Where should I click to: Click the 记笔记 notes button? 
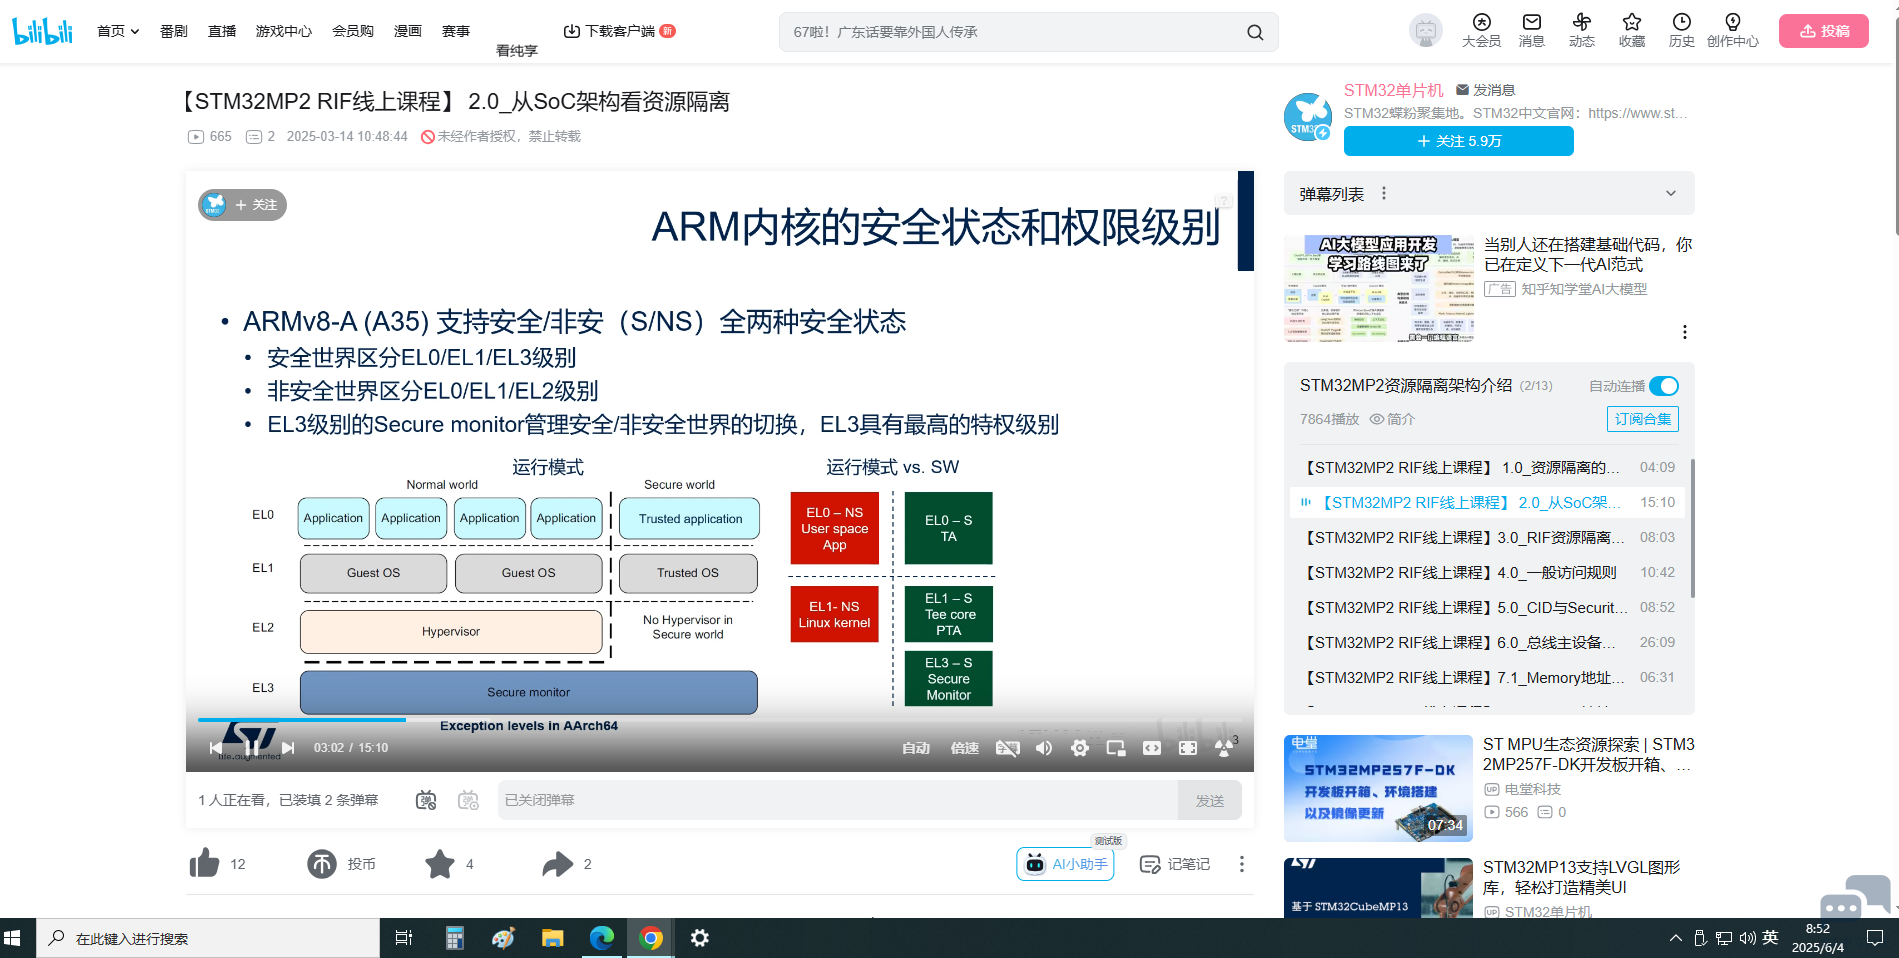pyautogui.click(x=1175, y=864)
